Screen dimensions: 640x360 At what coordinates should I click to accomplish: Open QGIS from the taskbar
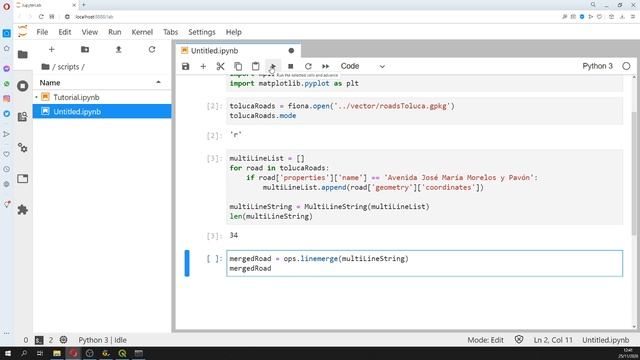point(122,353)
